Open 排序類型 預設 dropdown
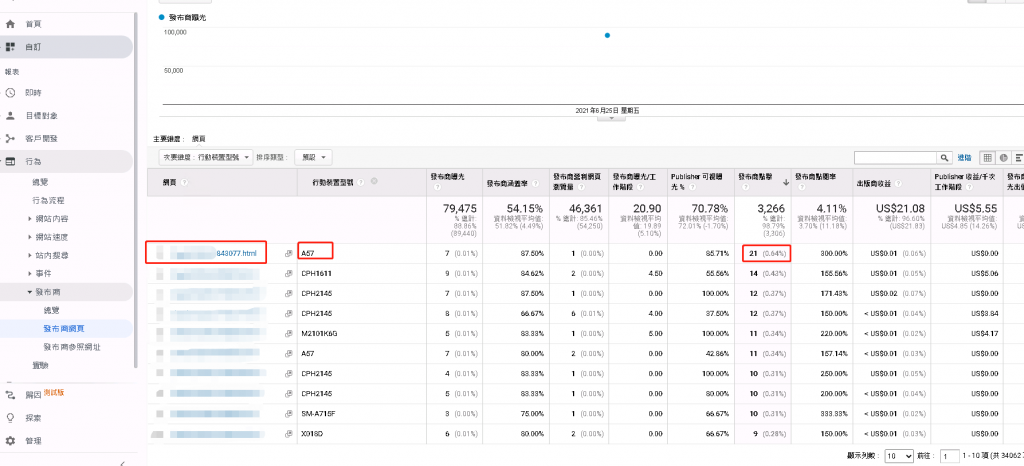 313,157
